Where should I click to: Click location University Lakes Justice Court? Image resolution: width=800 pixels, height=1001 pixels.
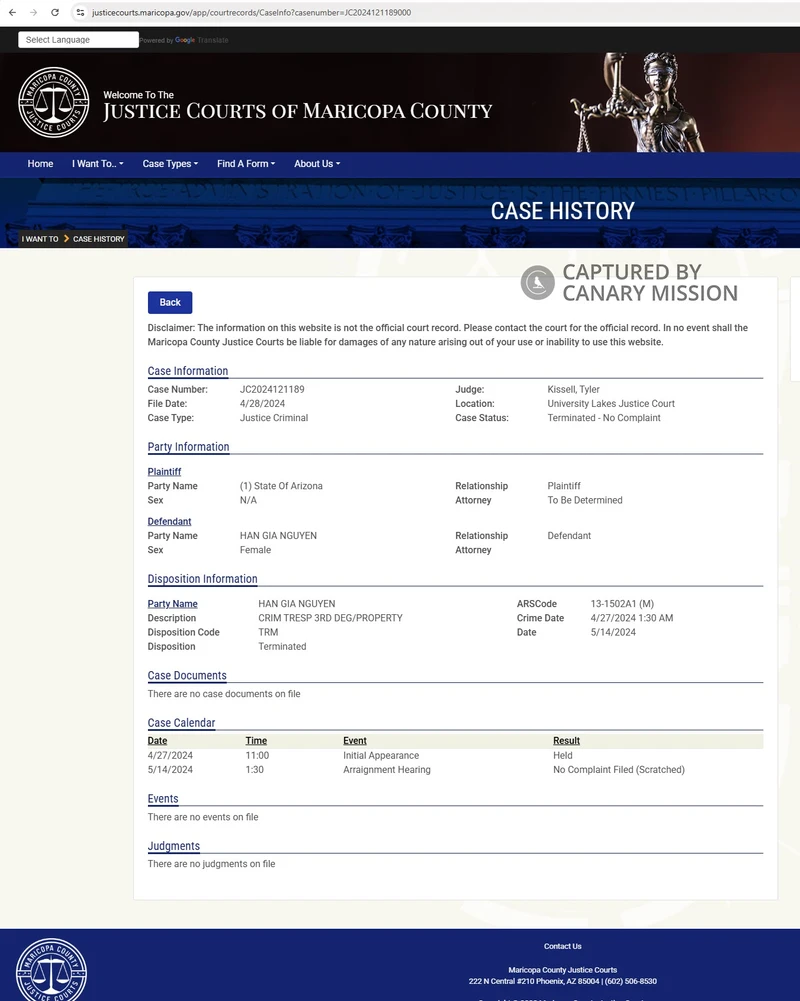point(611,403)
